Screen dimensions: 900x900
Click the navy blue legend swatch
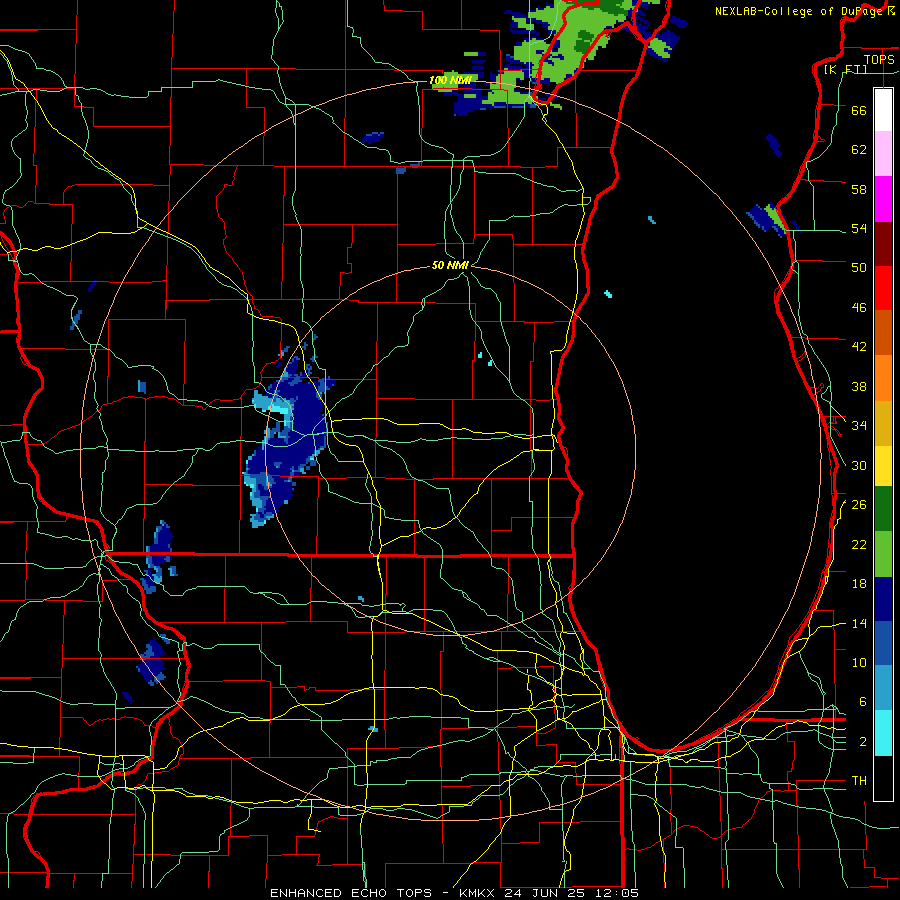click(883, 599)
